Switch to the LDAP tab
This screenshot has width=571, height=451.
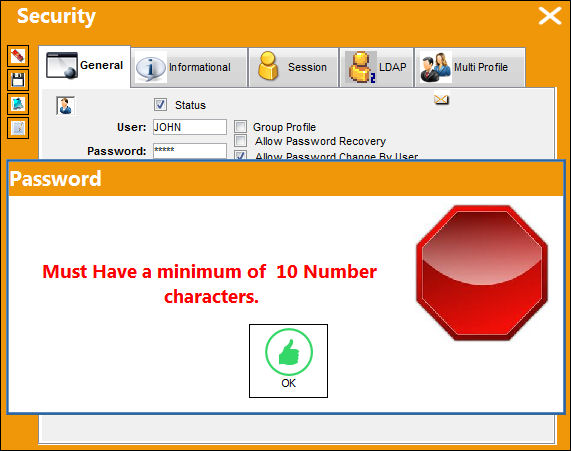(377, 67)
